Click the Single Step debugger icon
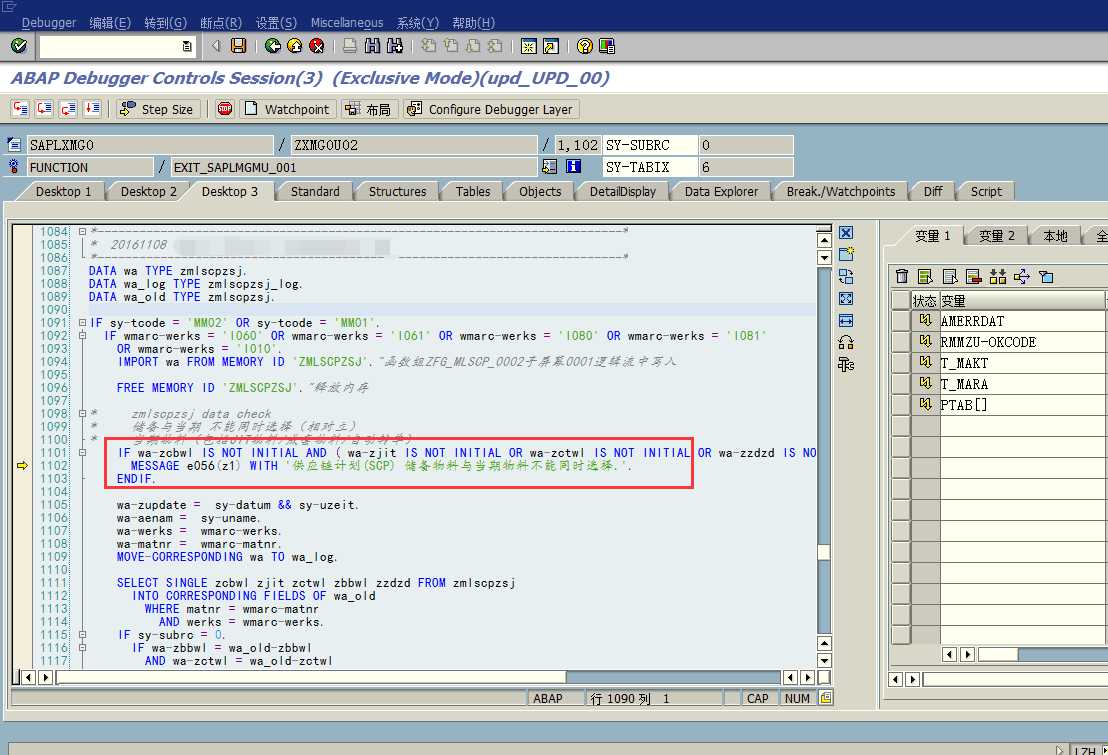Image resolution: width=1108 pixels, height=755 pixels. point(20,109)
